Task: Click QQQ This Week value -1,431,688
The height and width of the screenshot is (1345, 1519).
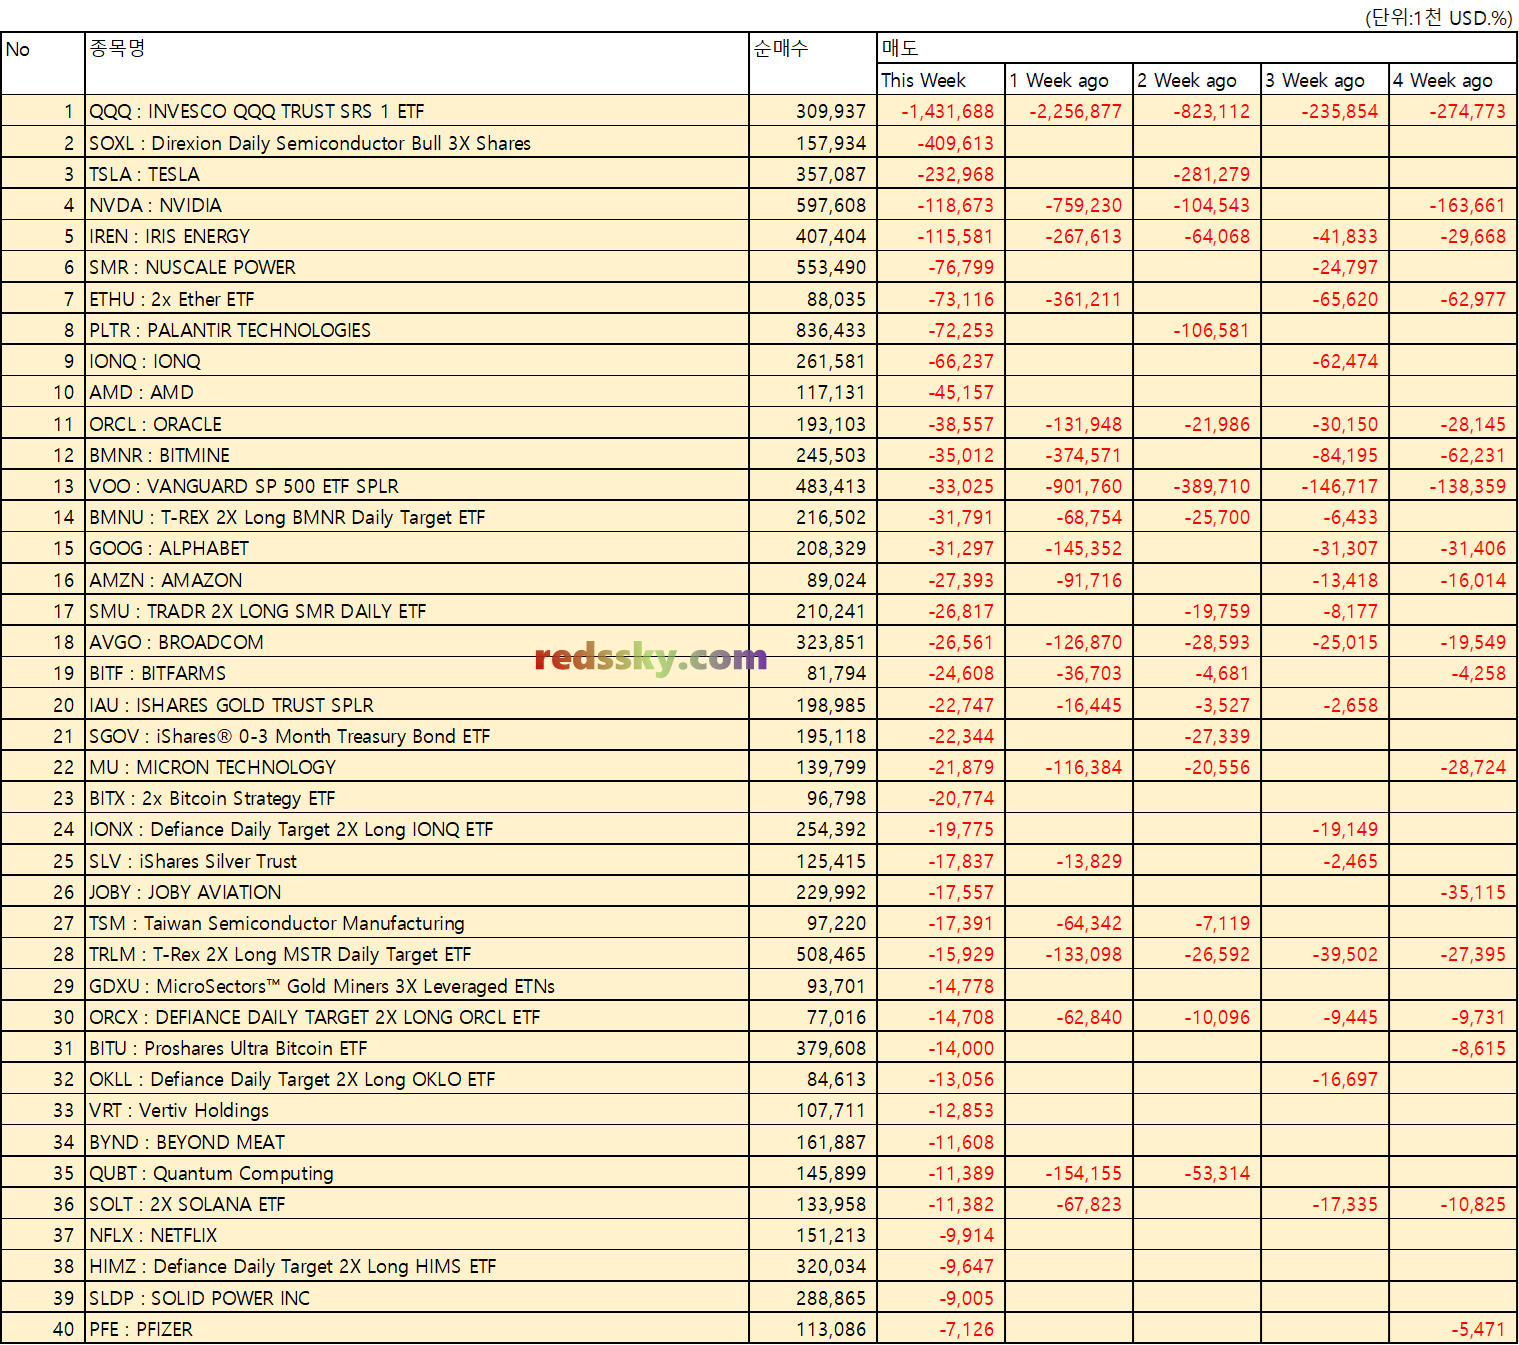Action: tap(941, 111)
